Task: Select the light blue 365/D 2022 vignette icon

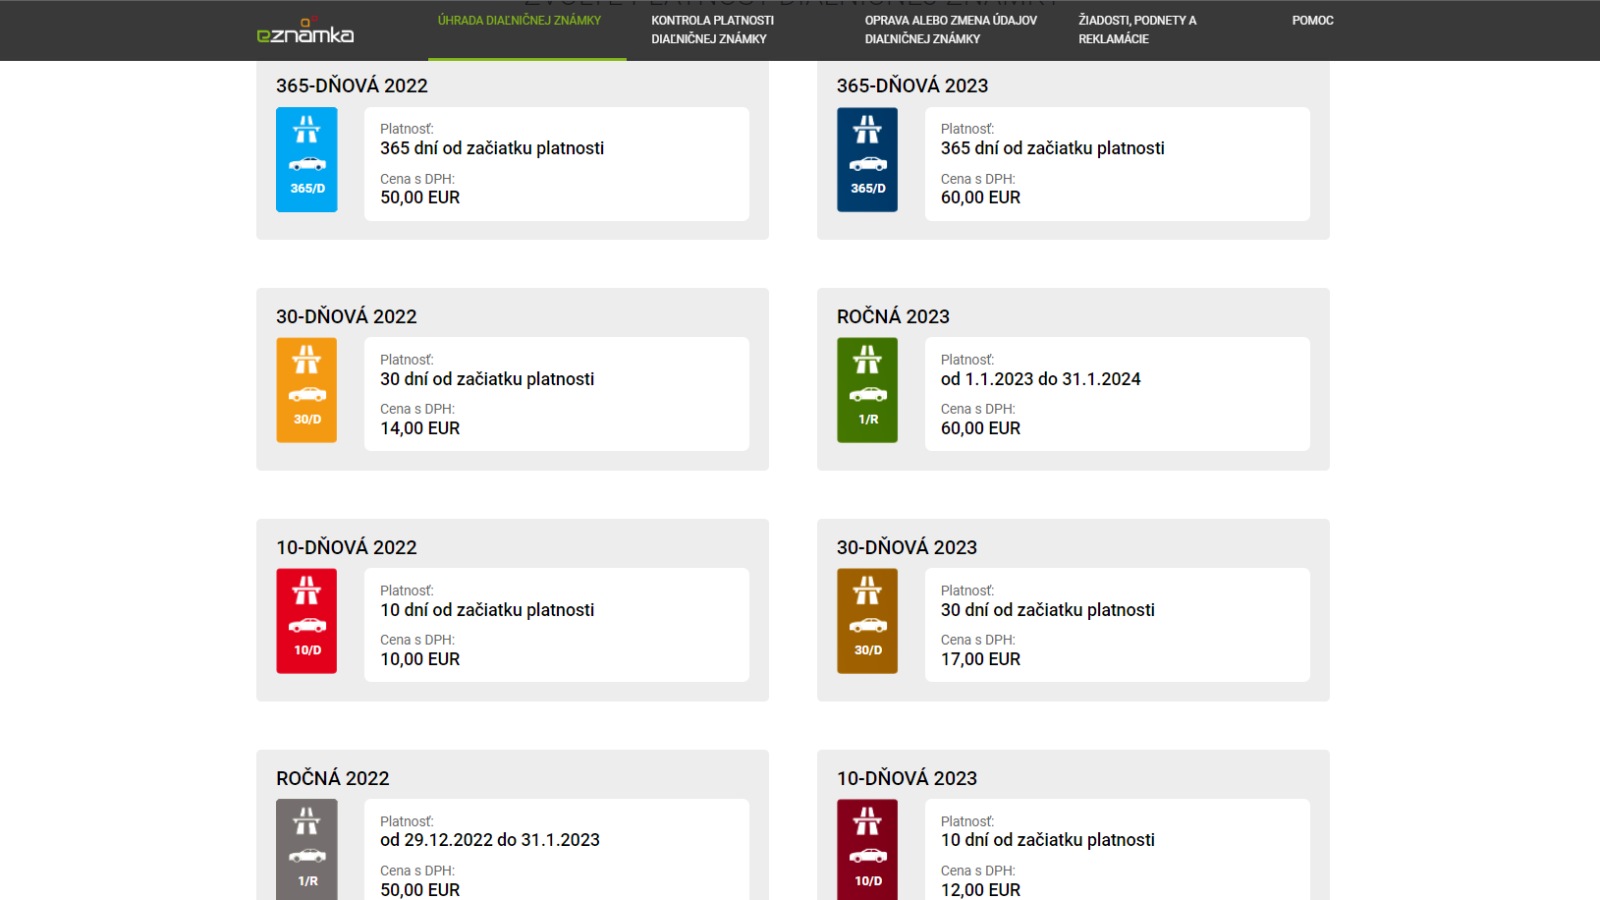Action: tap(307, 160)
